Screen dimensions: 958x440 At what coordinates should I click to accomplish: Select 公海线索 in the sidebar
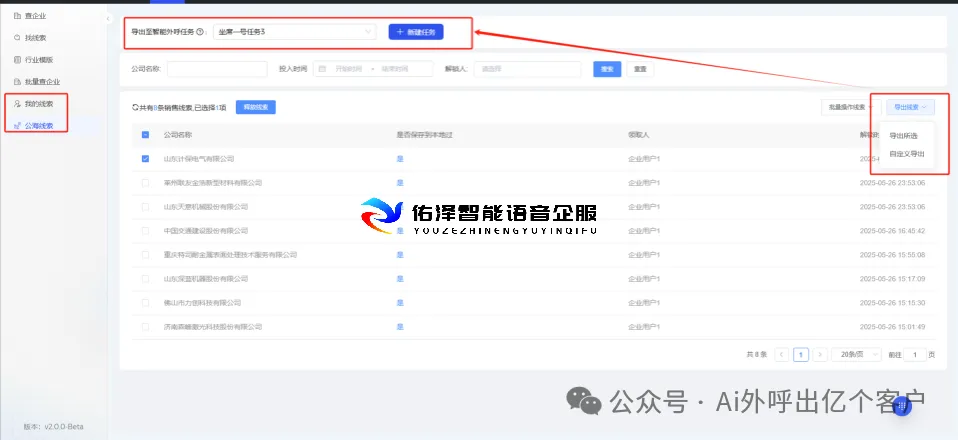coord(38,126)
